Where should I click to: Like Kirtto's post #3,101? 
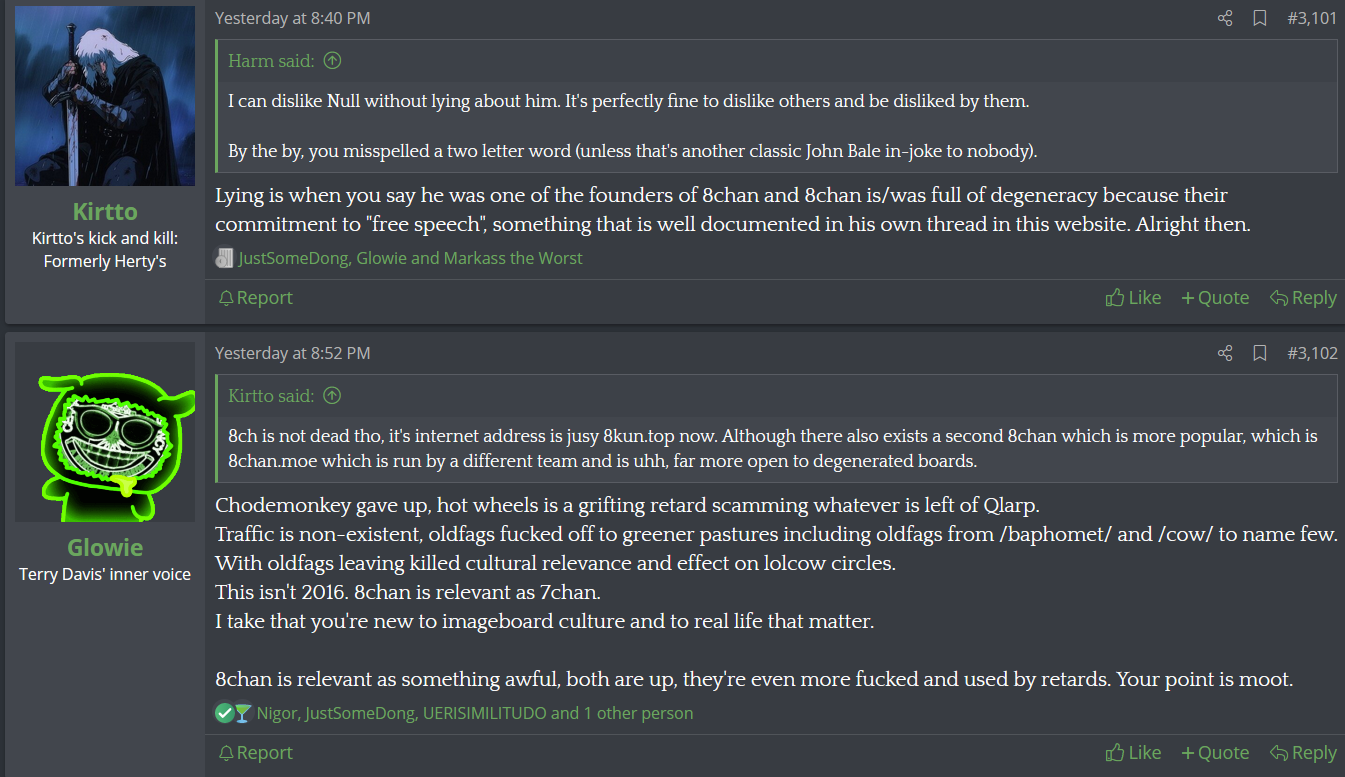pyautogui.click(x=1133, y=298)
